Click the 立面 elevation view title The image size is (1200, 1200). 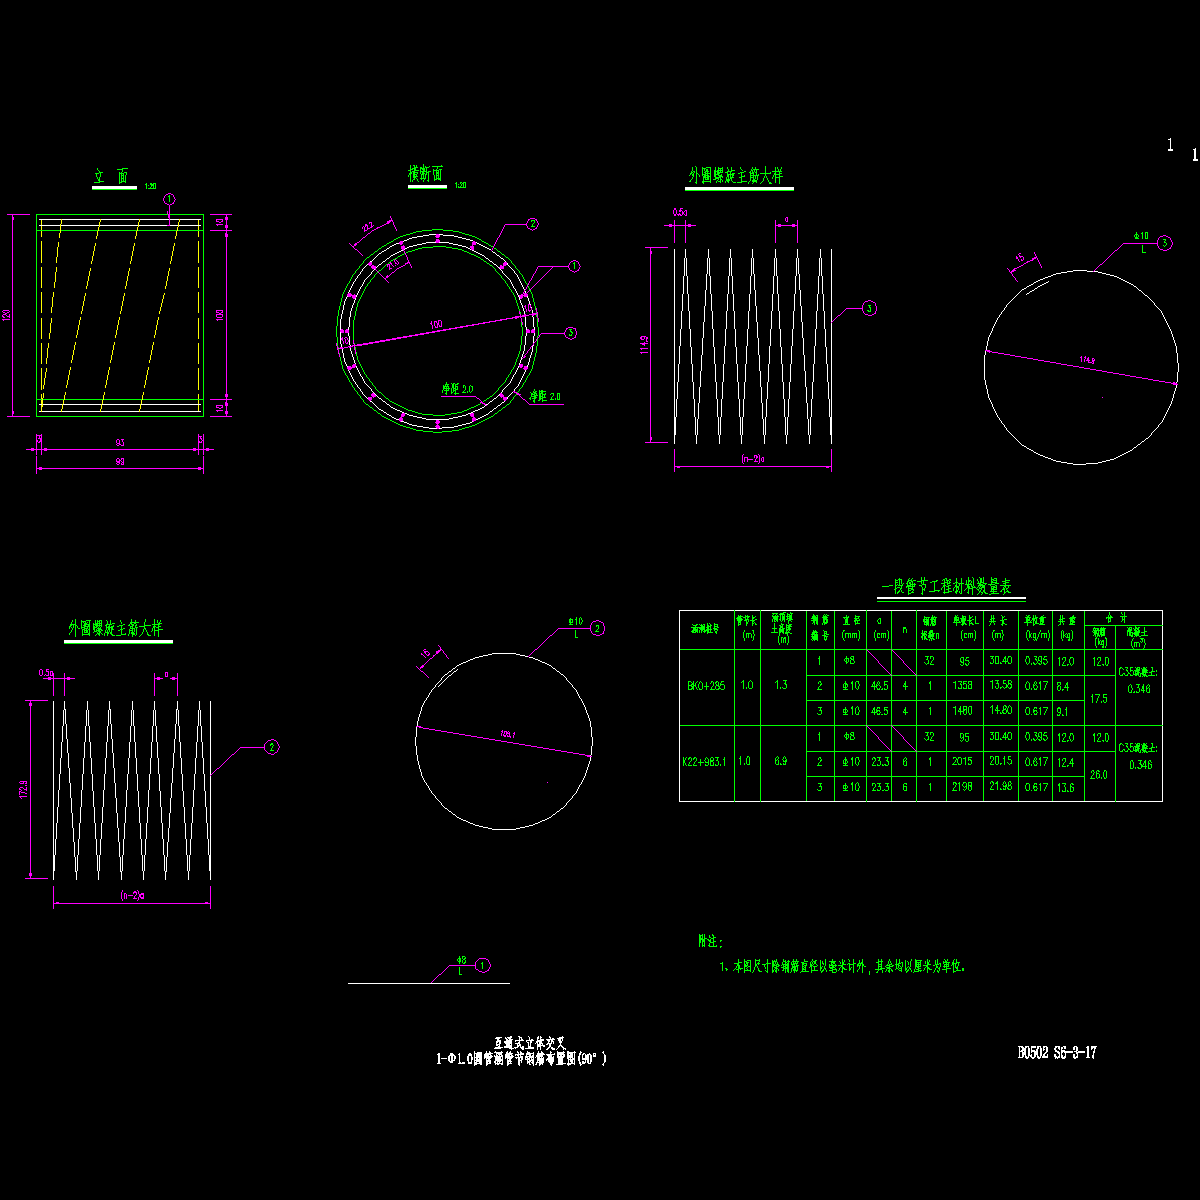pyautogui.click(x=112, y=177)
